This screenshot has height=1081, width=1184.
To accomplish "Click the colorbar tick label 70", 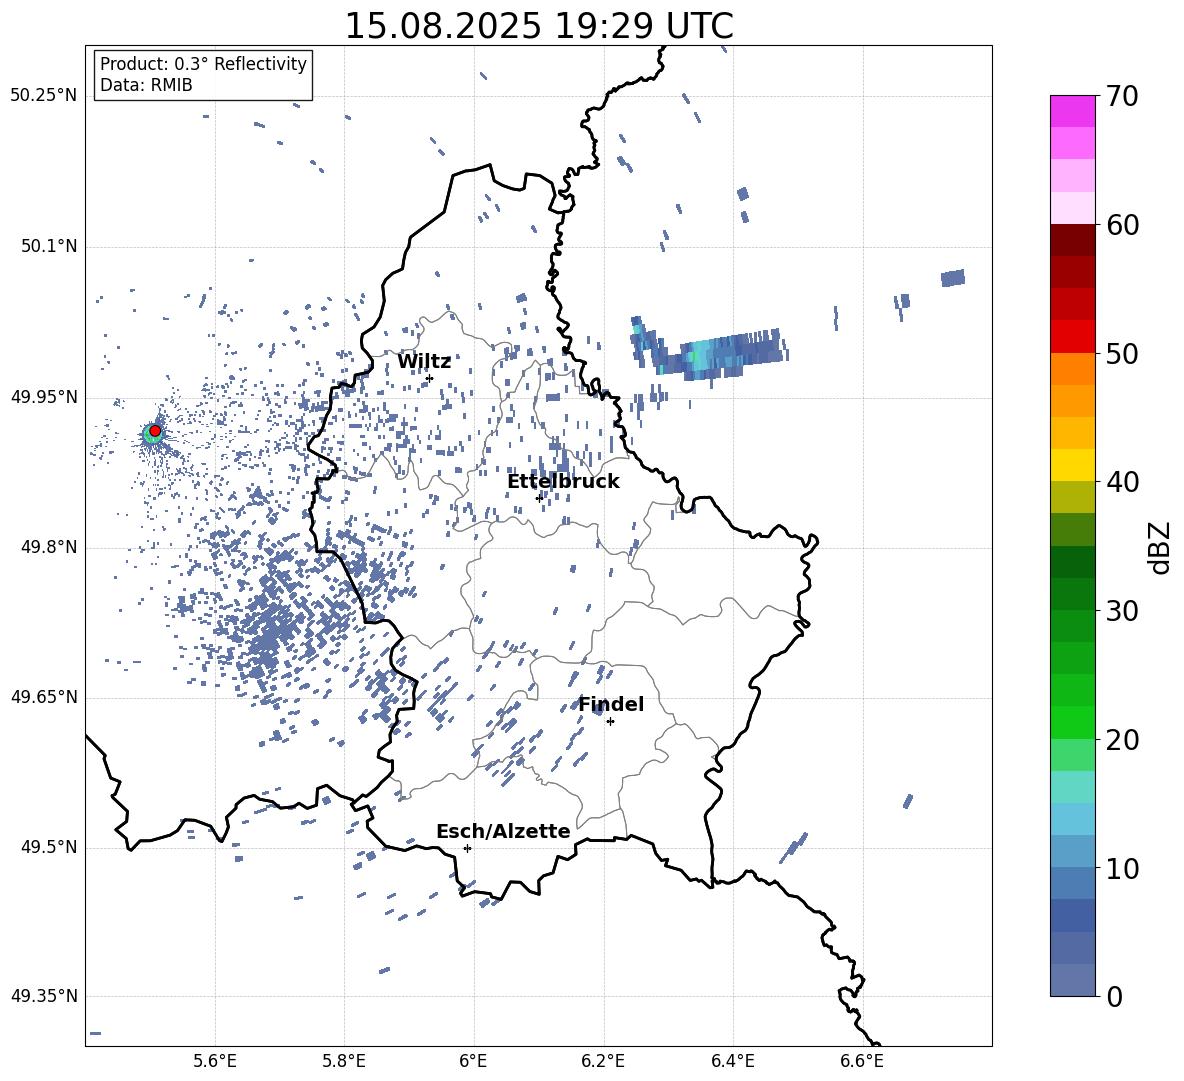I will pos(1122,96).
